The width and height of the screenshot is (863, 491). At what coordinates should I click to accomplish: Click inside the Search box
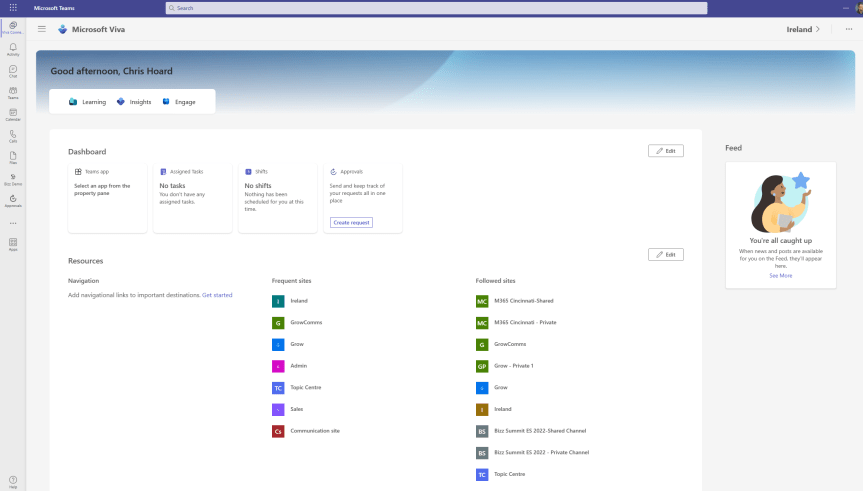pyautogui.click(x=436, y=8)
